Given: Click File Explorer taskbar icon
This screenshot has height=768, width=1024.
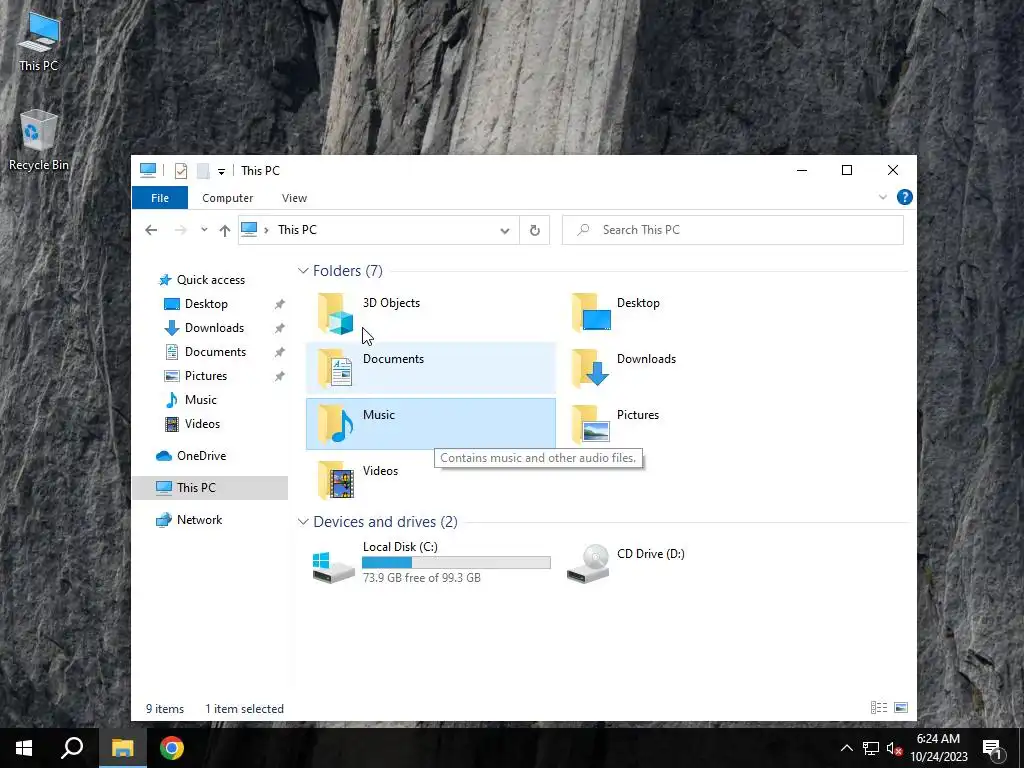Looking at the screenshot, I should tap(122, 748).
